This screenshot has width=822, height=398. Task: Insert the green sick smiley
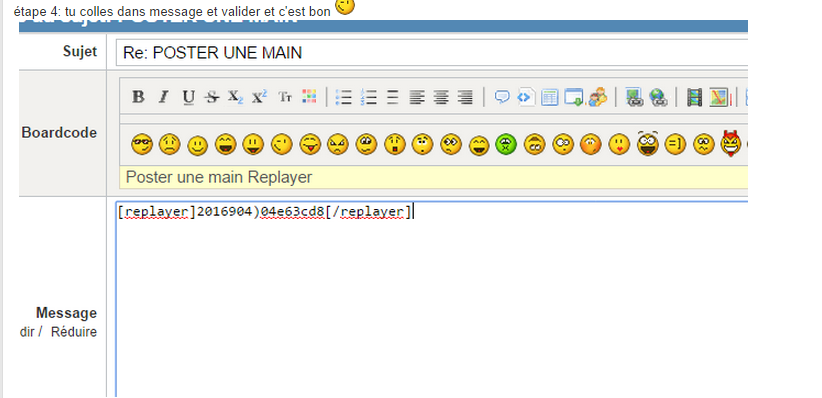[x=506, y=144]
